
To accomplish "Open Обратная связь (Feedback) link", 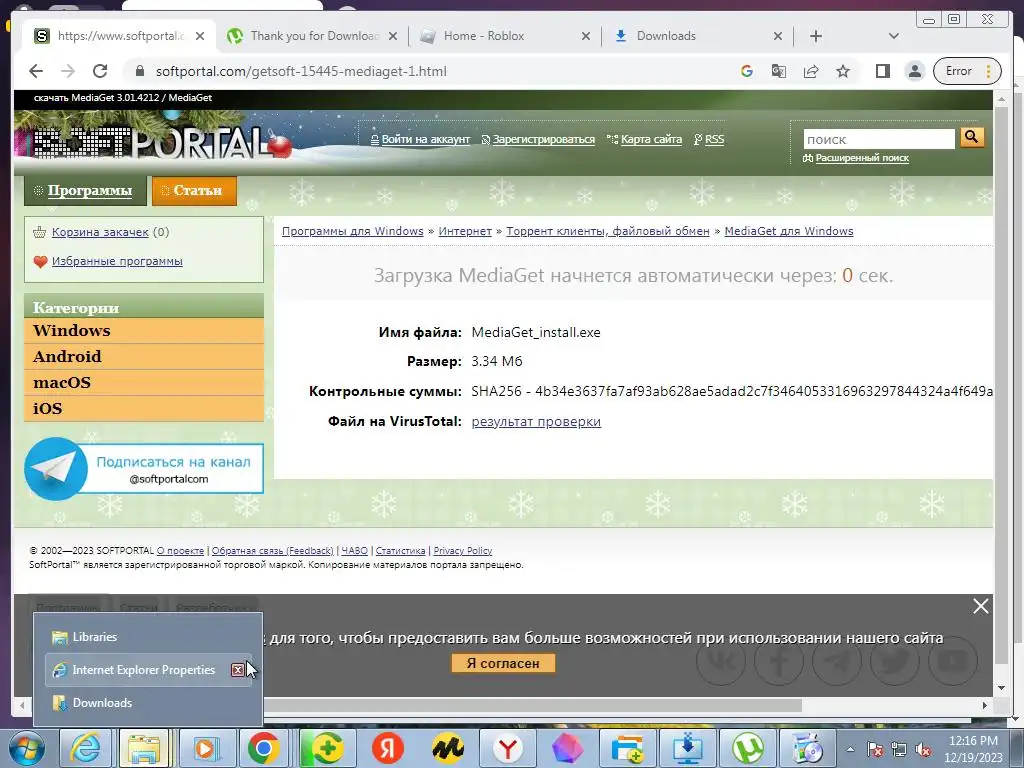I will click(x=272, y=551).
